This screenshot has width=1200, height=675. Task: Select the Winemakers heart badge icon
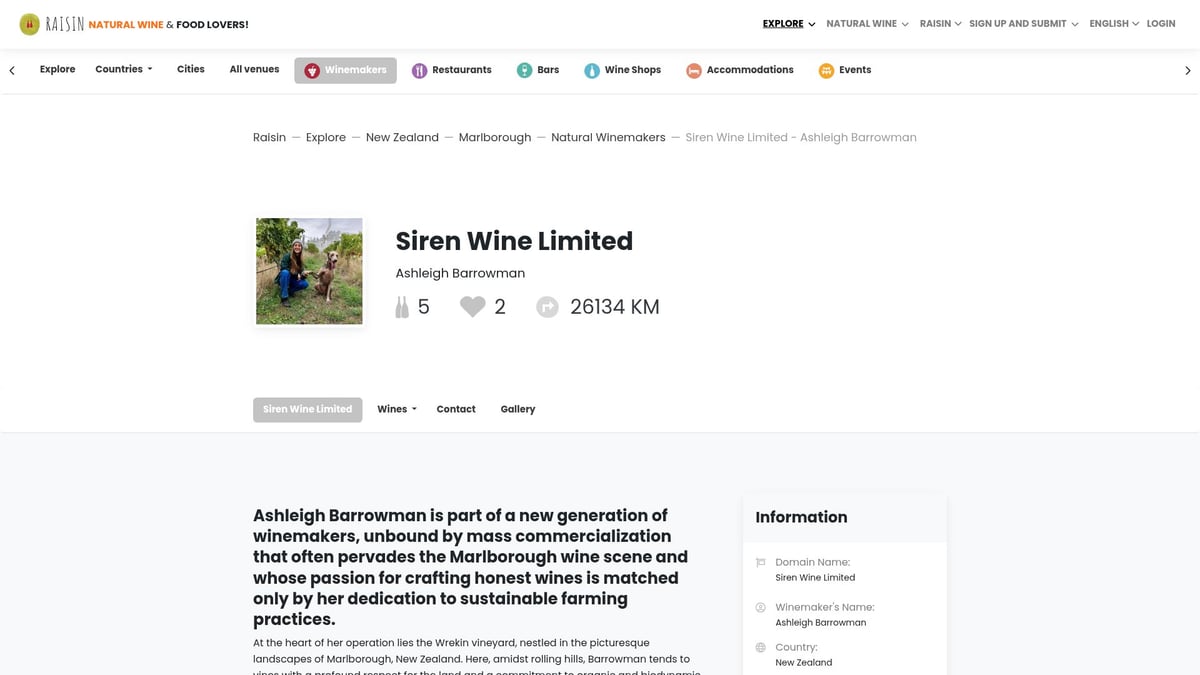[313, 70]
